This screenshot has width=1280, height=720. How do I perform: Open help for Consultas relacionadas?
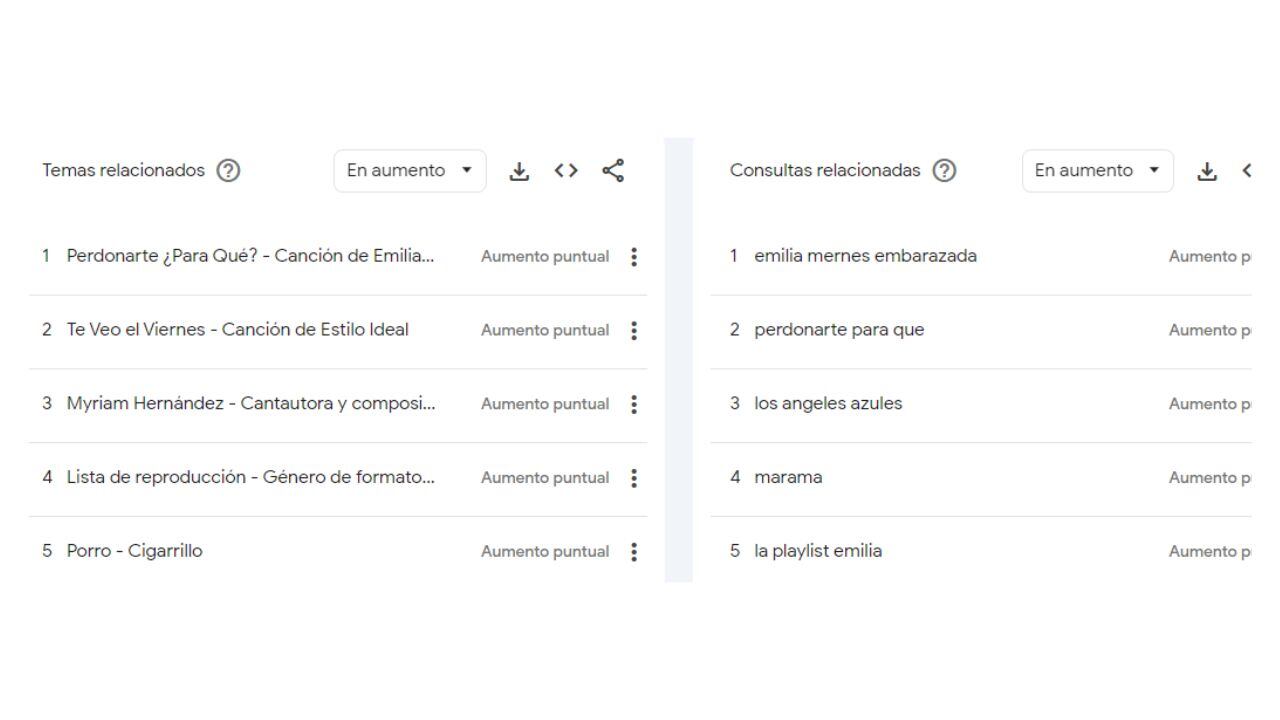pyautogui.click(x=943, y=171)
